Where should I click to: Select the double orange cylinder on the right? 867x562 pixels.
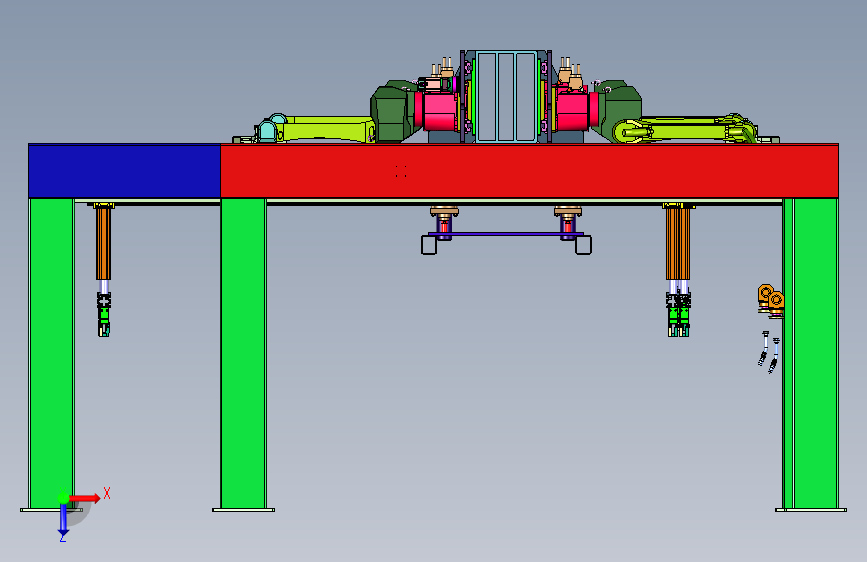[x=678, y=243]
